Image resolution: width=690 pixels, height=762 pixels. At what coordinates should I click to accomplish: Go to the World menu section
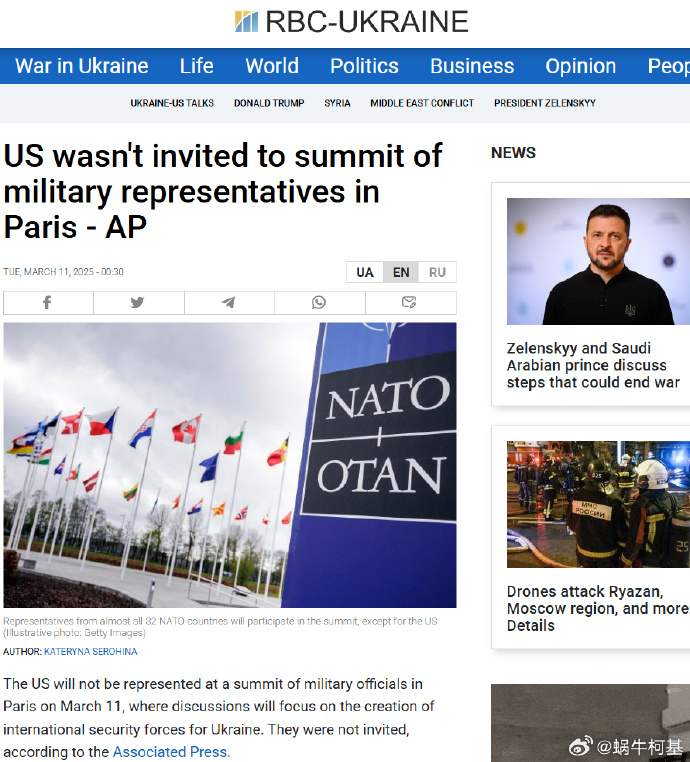point(272,66)
